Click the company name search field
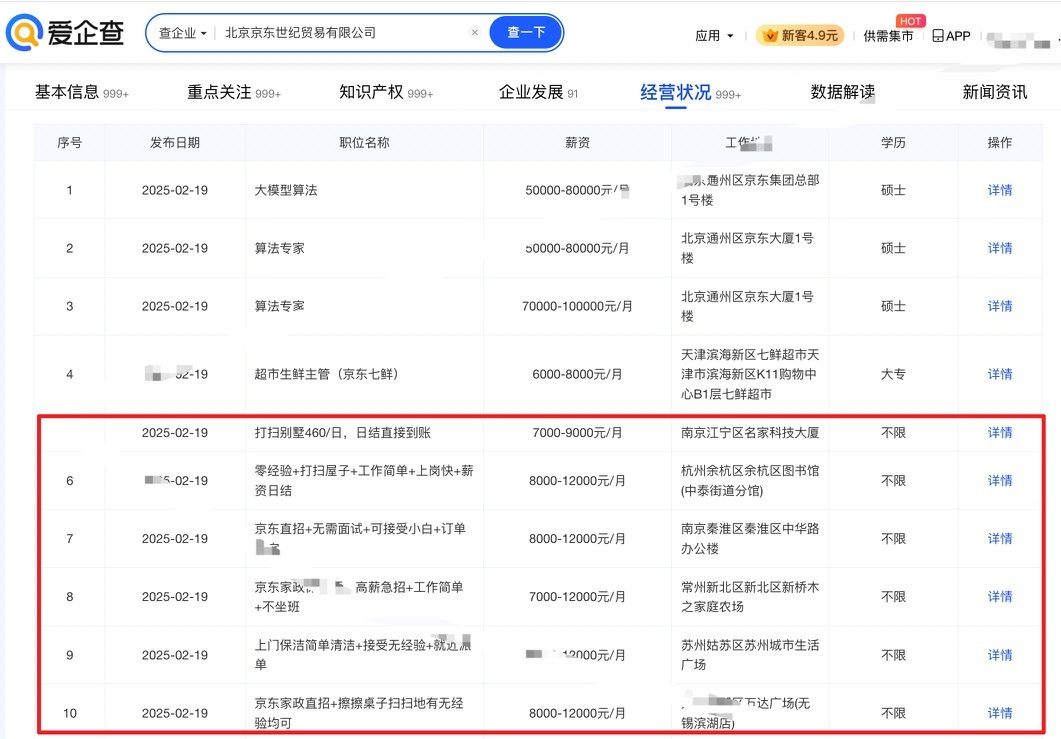This screenshot has height=739, width=1061. click(x=340, y=33)
